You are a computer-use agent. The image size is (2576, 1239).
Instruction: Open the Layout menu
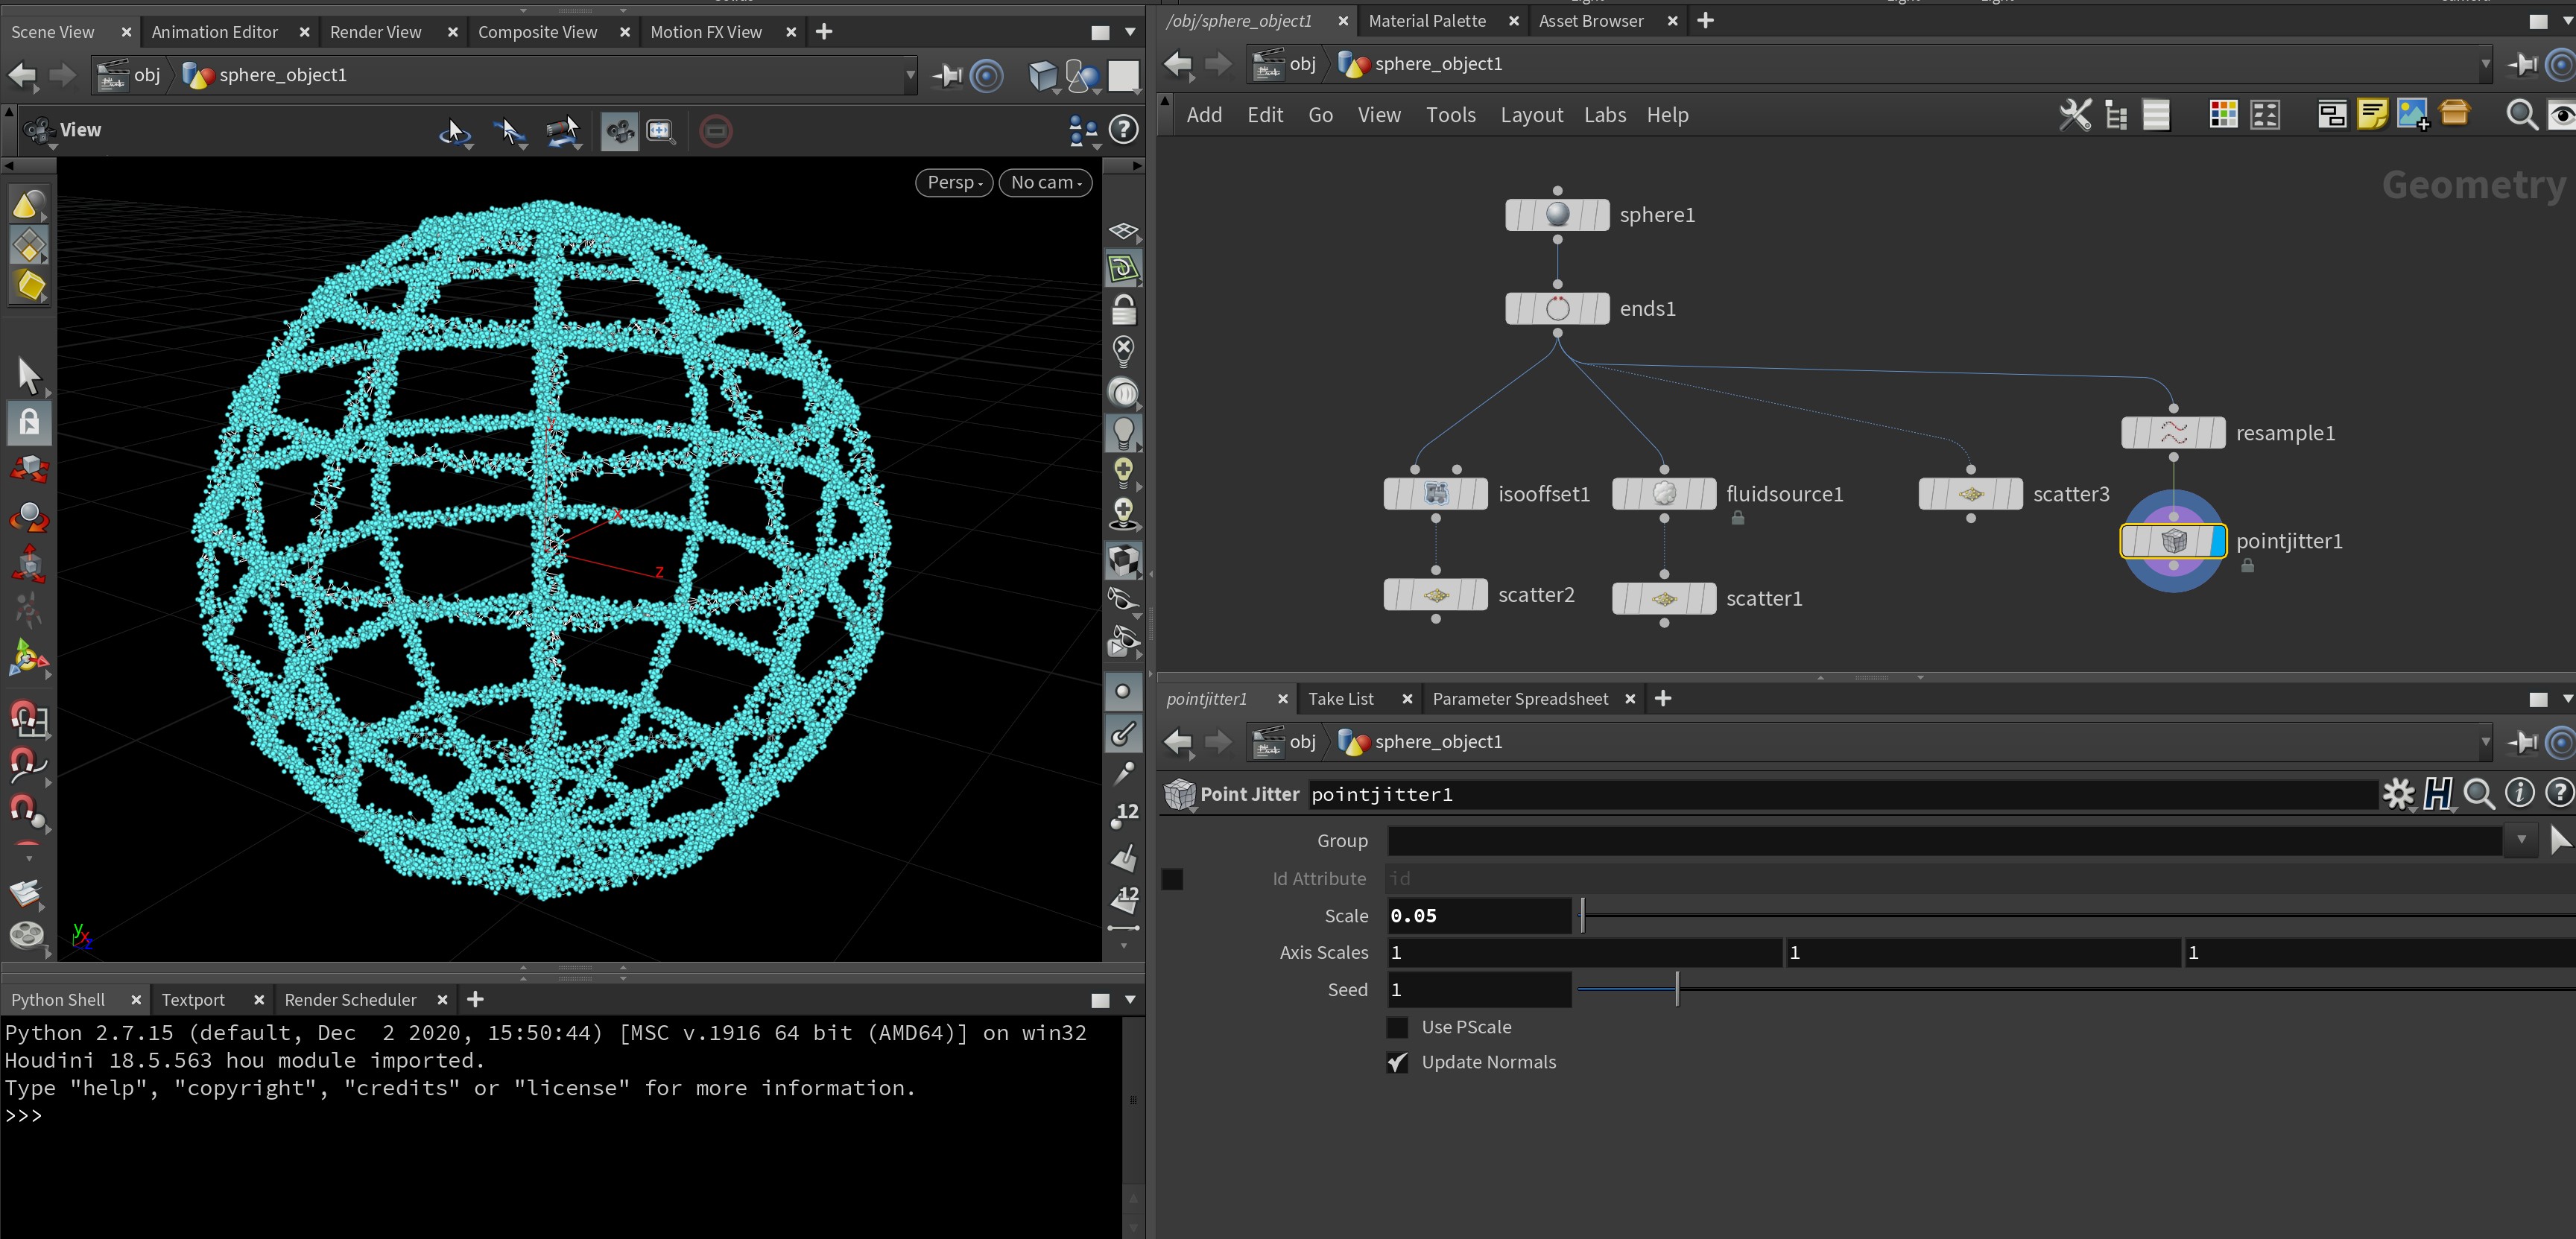[x=1531, y=115]
